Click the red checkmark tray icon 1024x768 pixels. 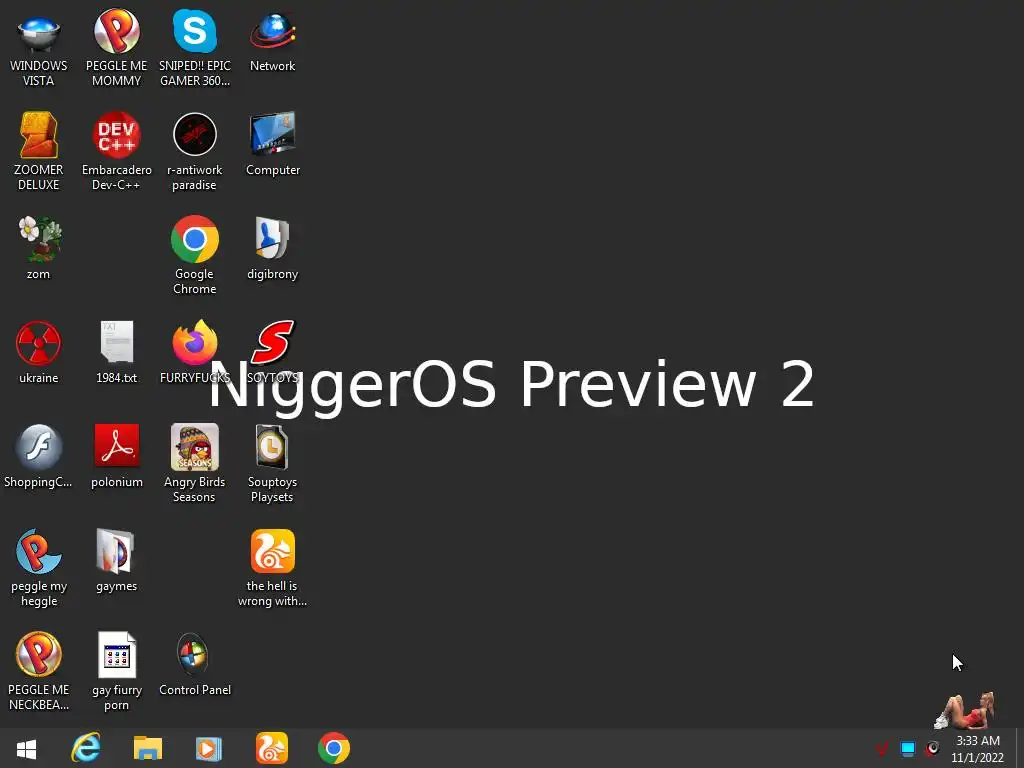click(882, 748)
